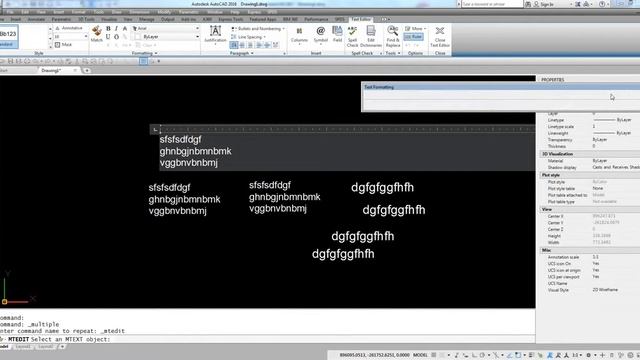Open the text height dropdown
The image size is (640, 360).
tap(86, 36)
